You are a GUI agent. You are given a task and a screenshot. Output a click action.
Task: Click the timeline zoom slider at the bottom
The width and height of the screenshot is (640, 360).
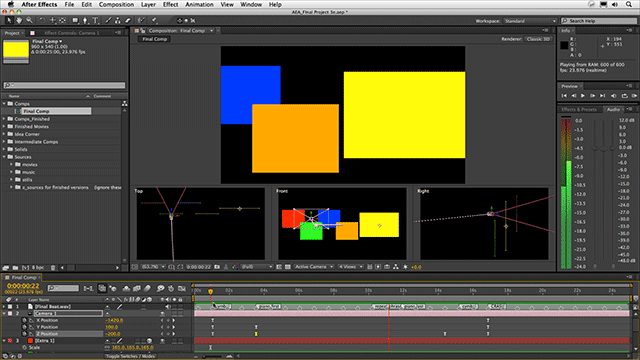(212, 356)
